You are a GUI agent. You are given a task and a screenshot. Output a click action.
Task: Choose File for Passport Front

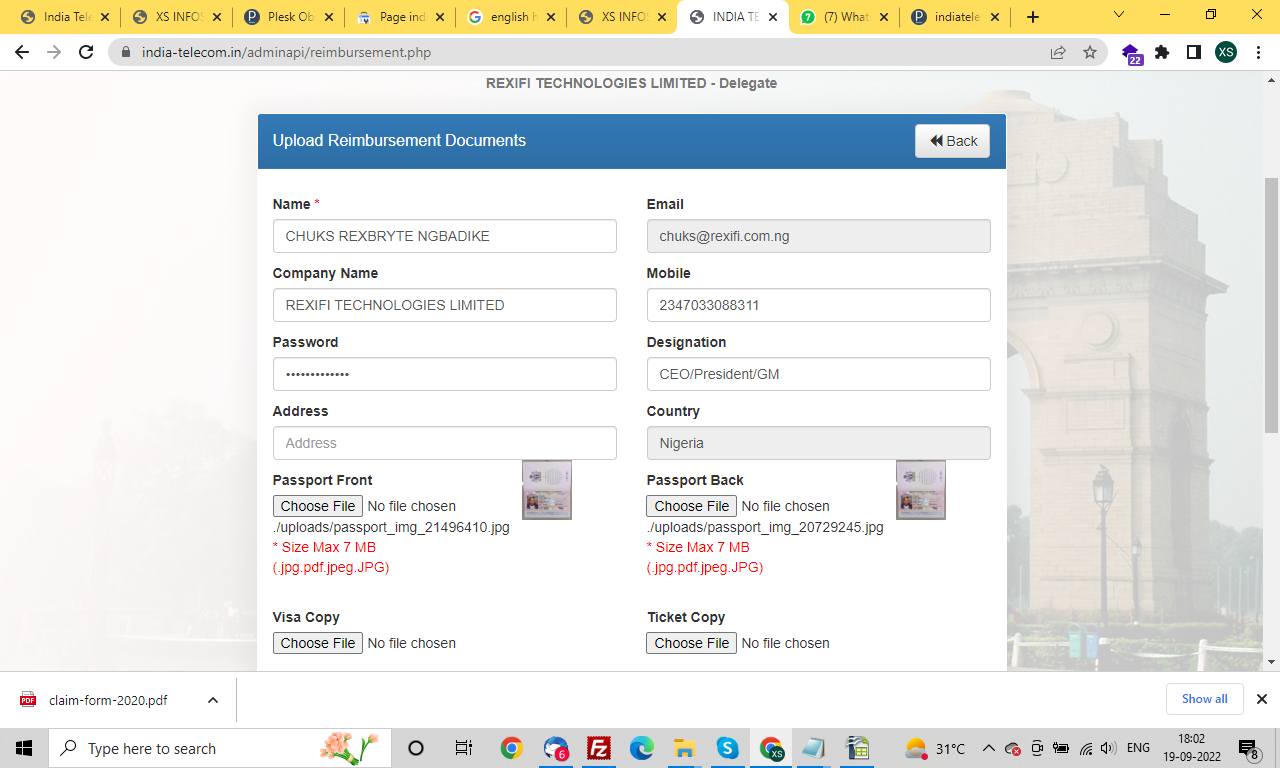(318, 506)
